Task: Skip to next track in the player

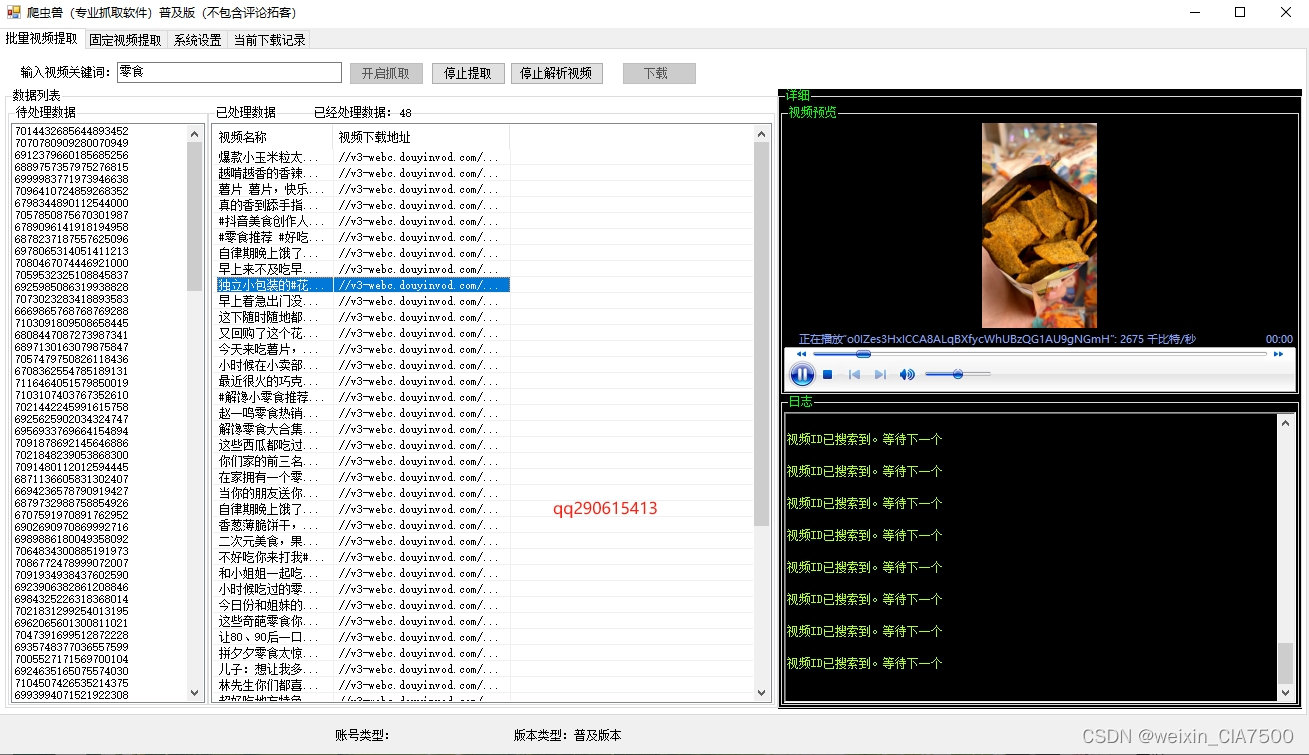Action: tap(880, 374)
